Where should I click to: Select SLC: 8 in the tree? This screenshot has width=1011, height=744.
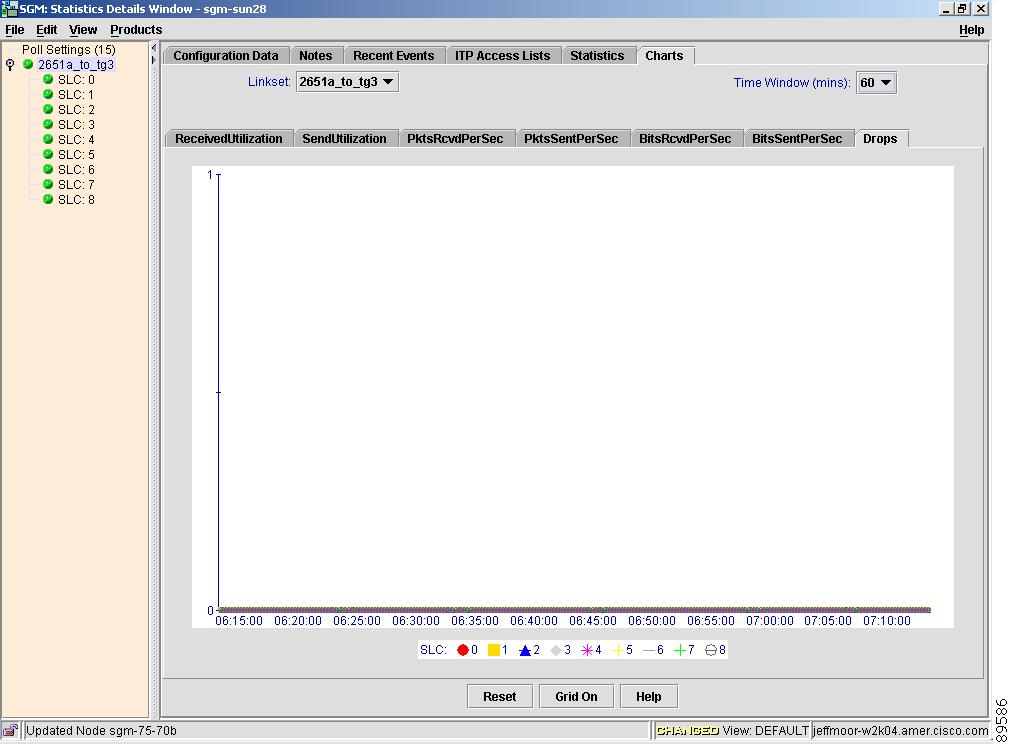[x=76, y=200]
